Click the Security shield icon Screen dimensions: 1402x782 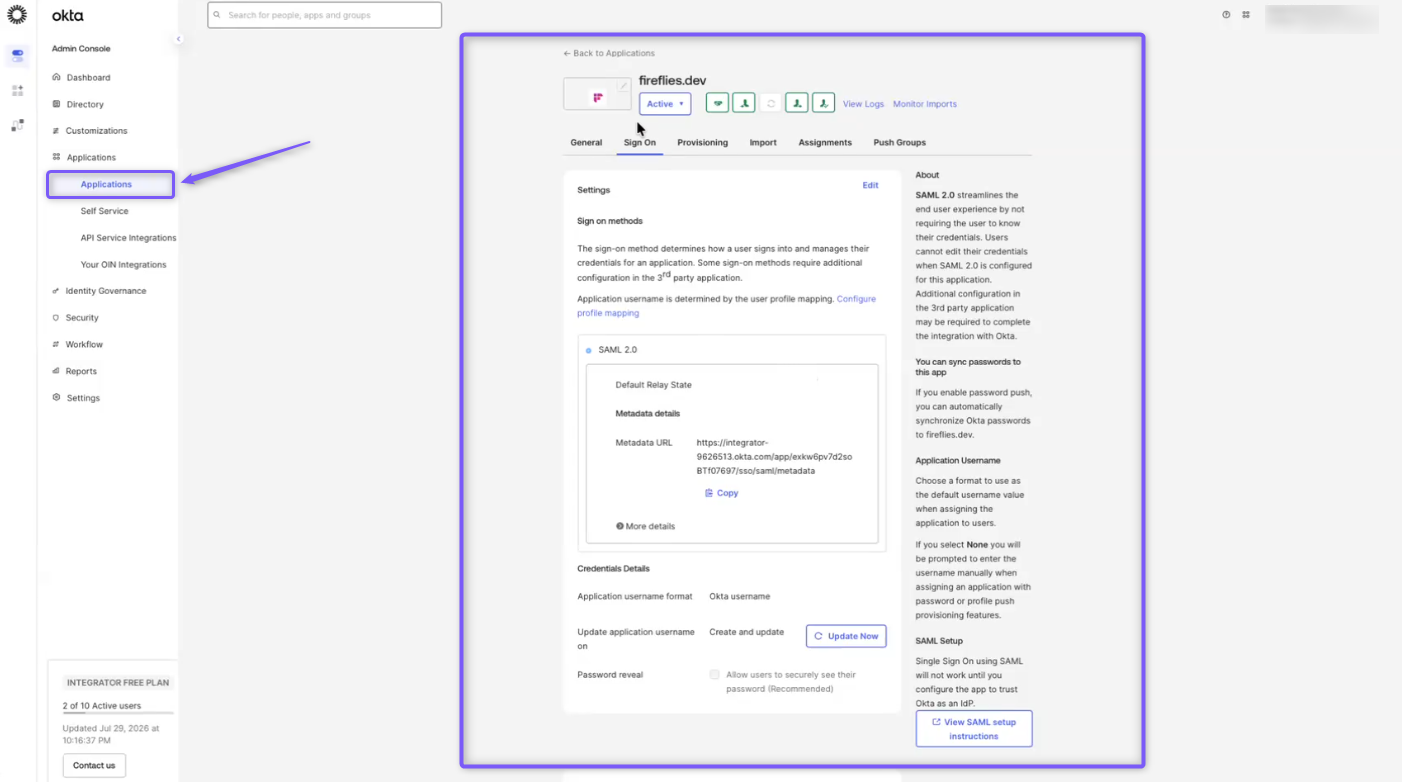point(56,318)
